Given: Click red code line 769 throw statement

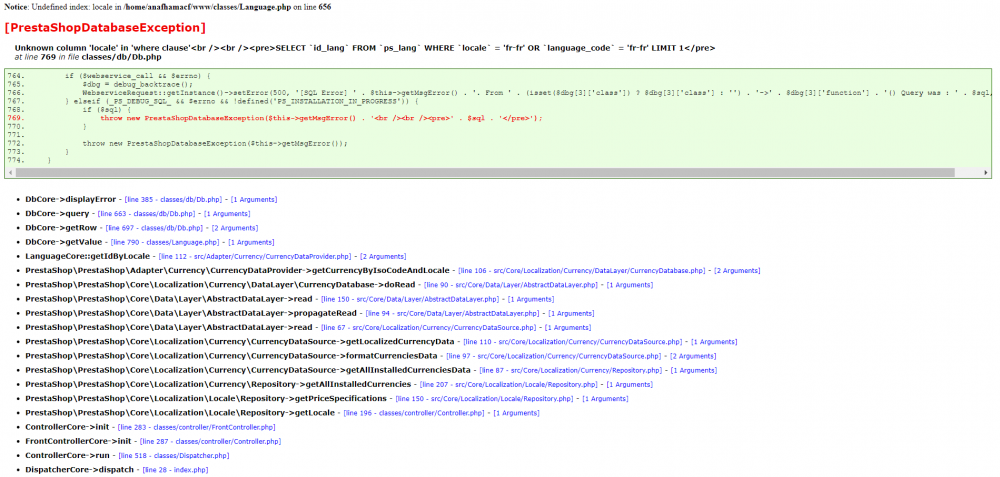Looking at the screenshot, I should coord(321,118).
